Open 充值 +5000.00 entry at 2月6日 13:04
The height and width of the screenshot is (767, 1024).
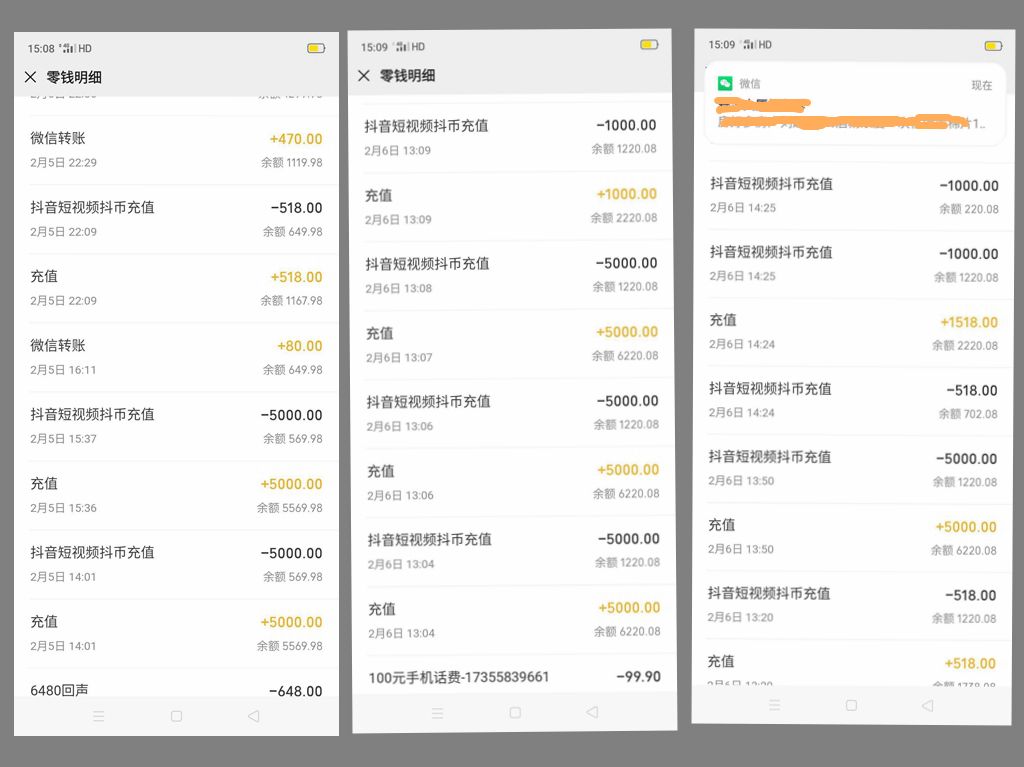(515, 620)
